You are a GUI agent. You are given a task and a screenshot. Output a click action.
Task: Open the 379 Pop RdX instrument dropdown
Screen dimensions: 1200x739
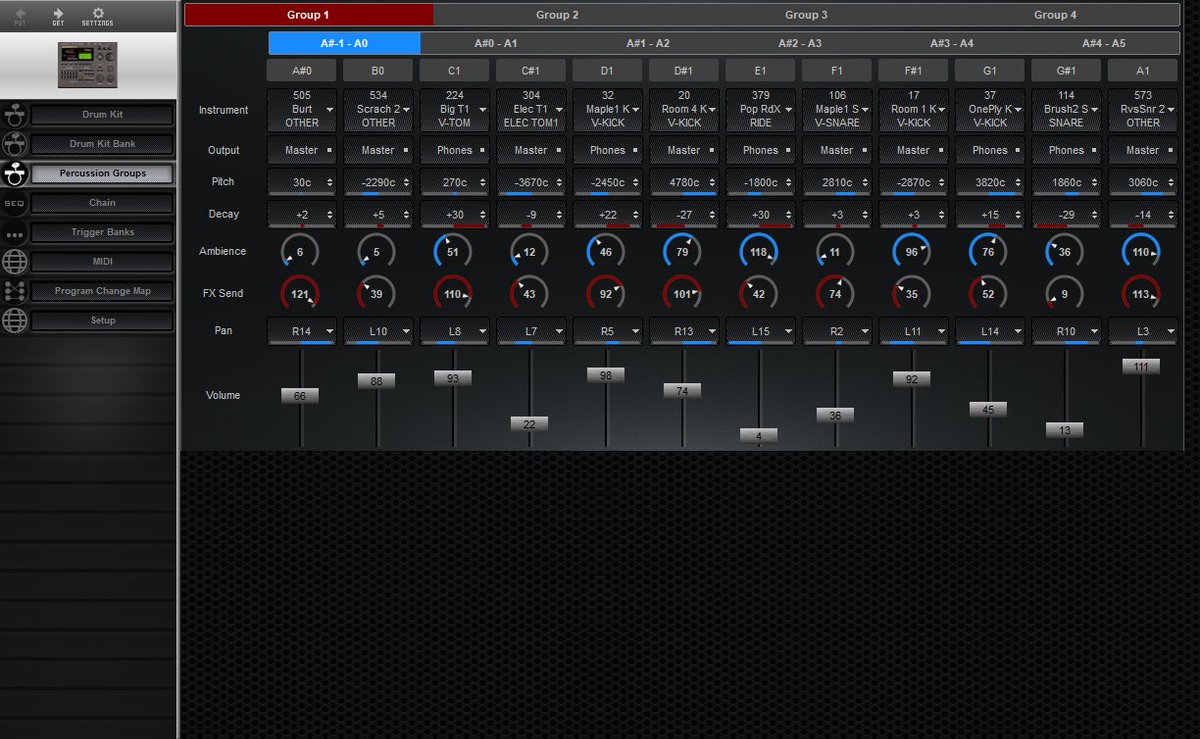tap(760, 109)
